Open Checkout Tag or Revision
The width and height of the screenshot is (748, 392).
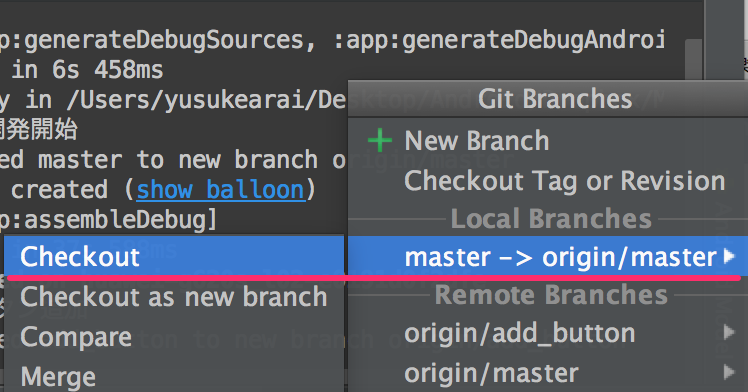tap(548, 181)
